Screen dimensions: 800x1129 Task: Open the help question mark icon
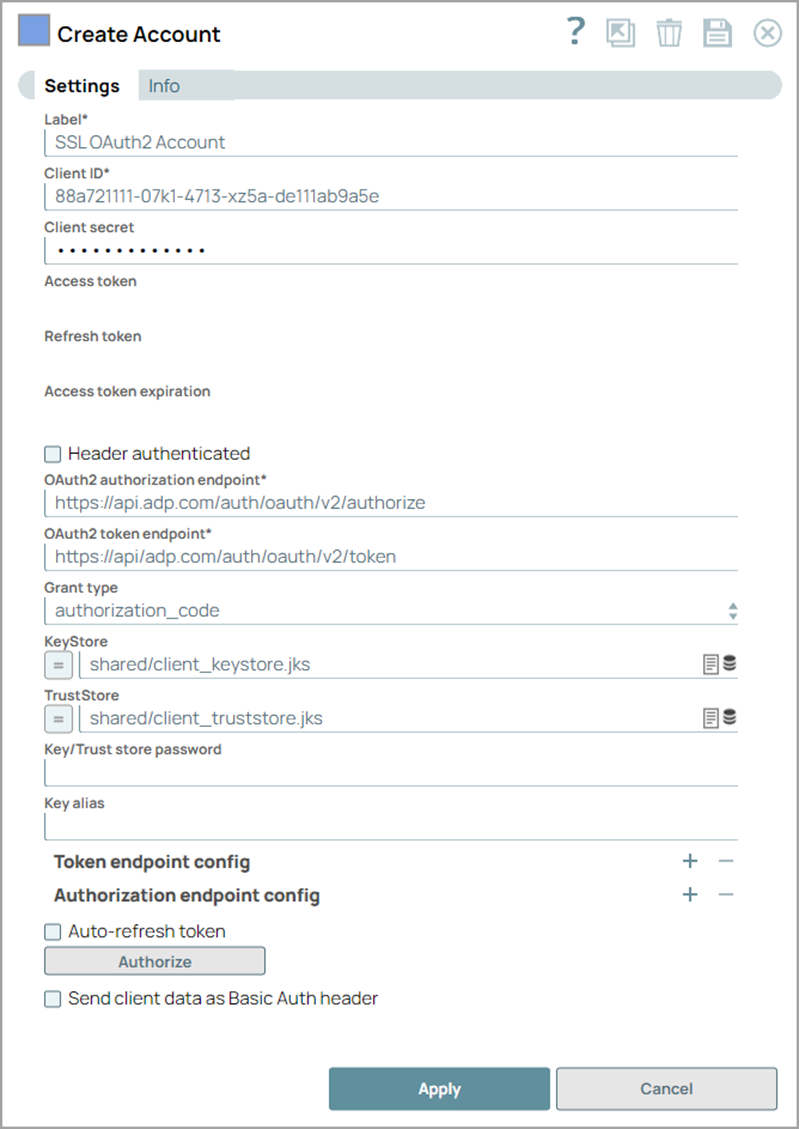575,33
